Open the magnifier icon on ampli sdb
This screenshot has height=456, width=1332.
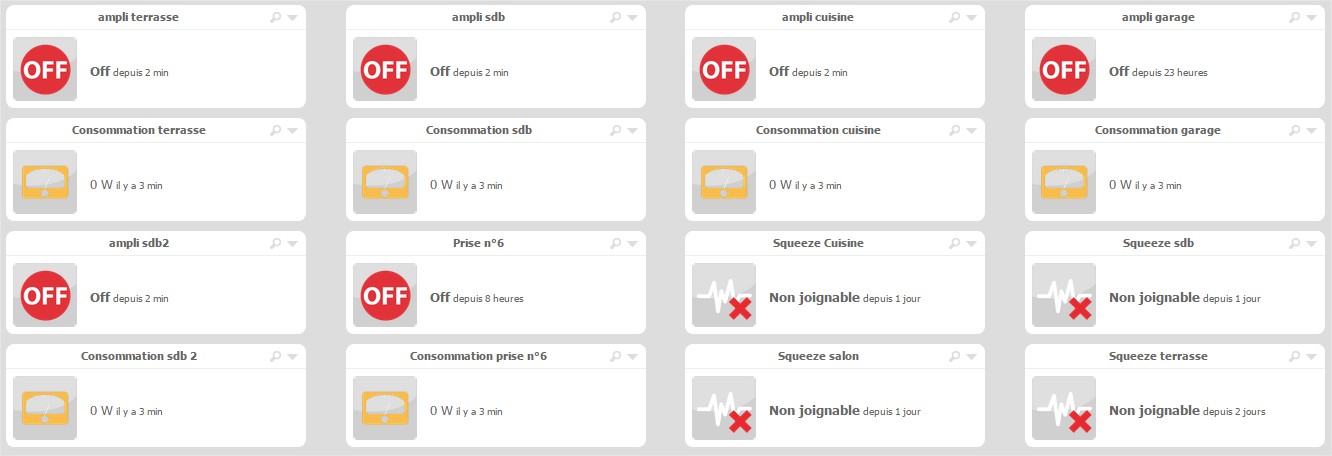point(614,18)
